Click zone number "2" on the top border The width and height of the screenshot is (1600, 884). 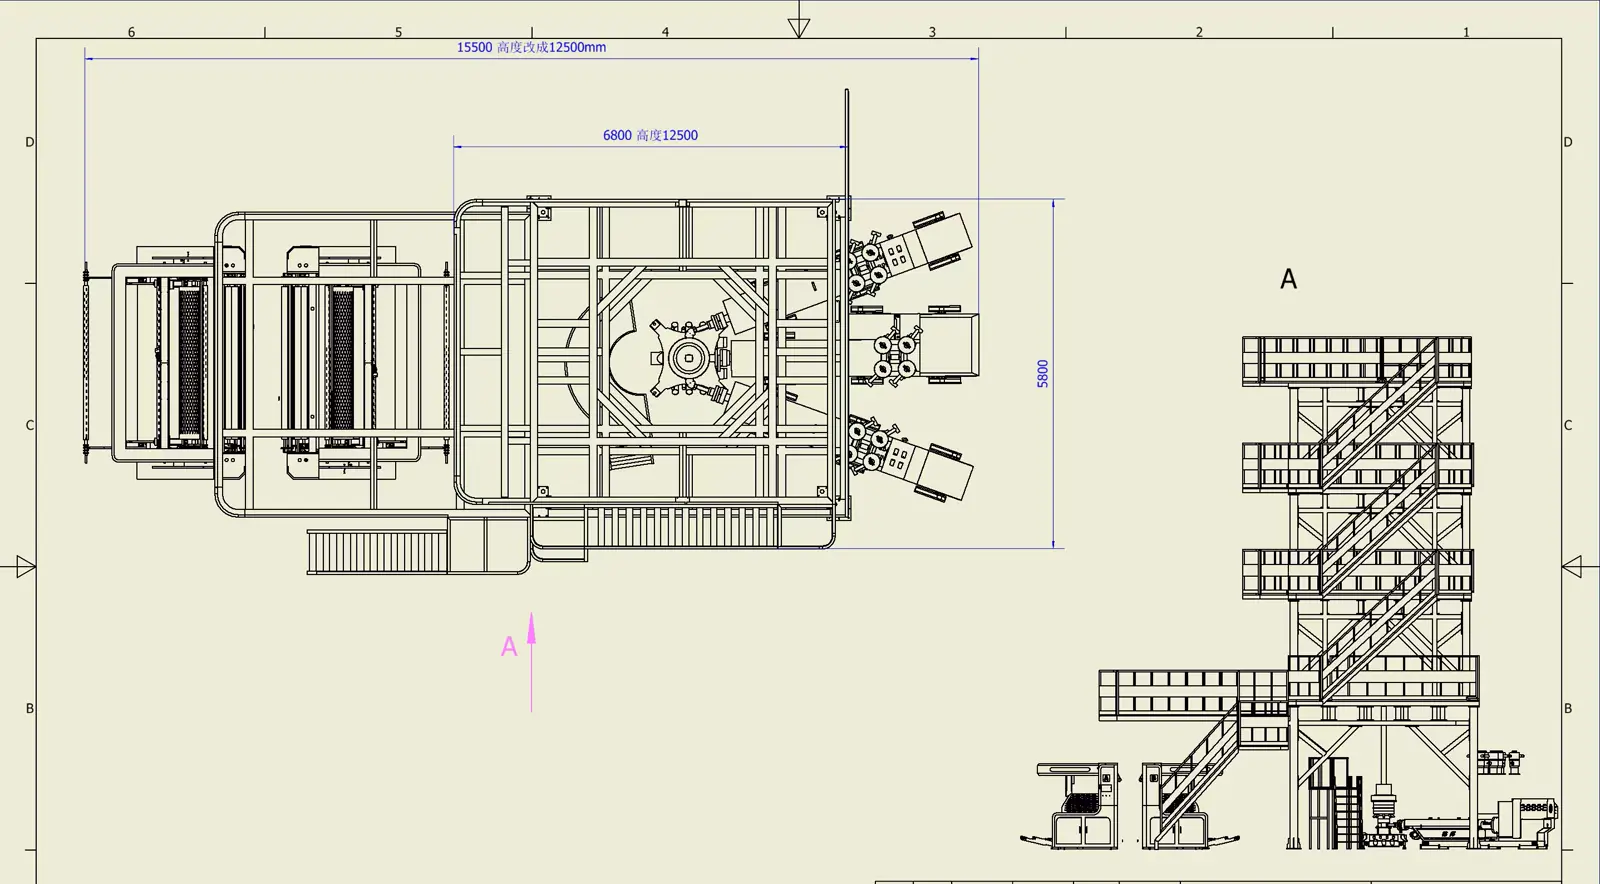coord(1199,32)
